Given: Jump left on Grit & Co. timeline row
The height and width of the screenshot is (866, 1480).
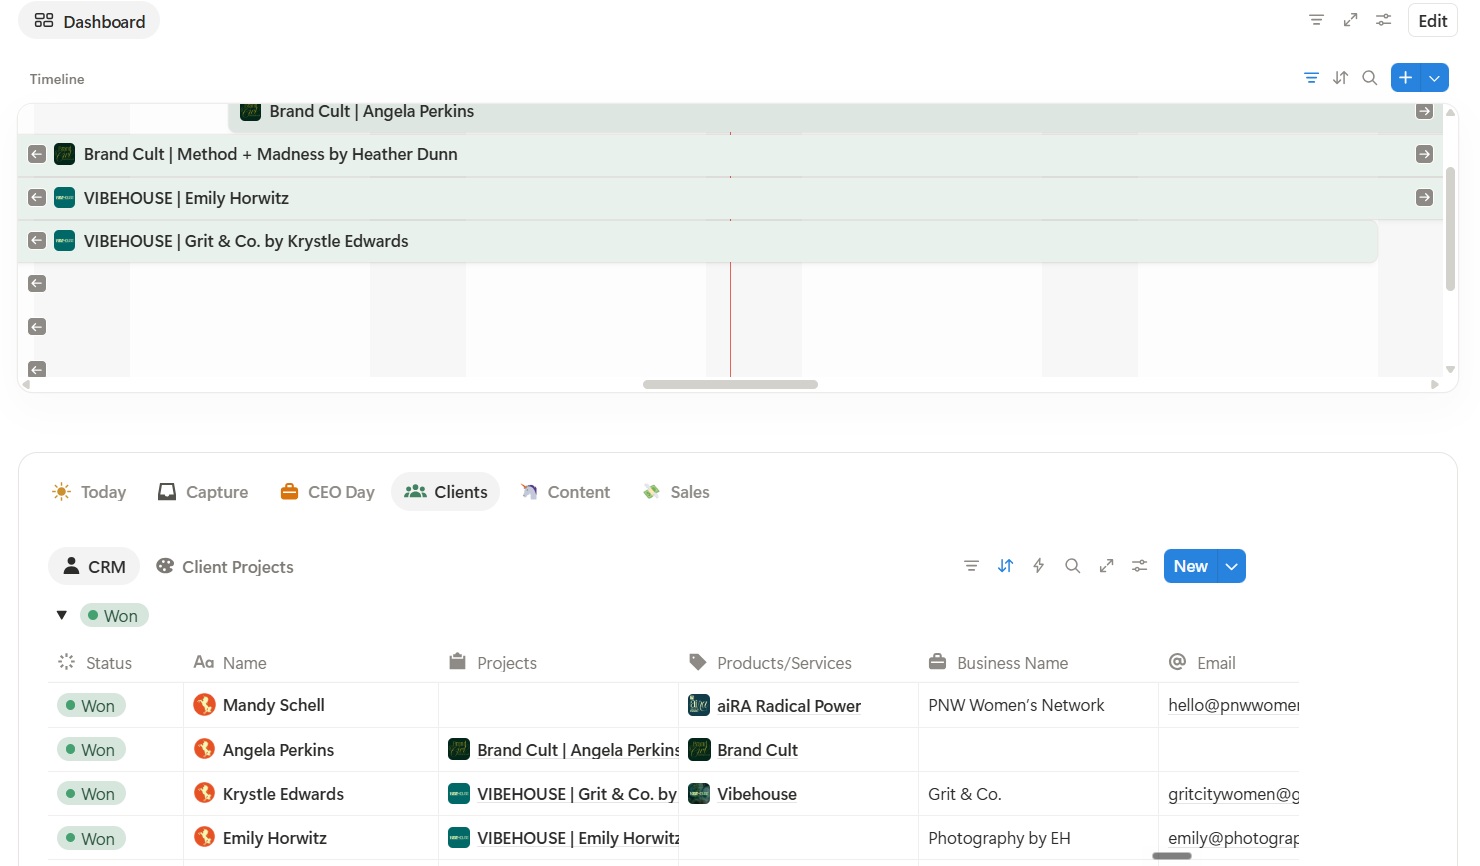Looking at the screenshot, I should (37, 240).
